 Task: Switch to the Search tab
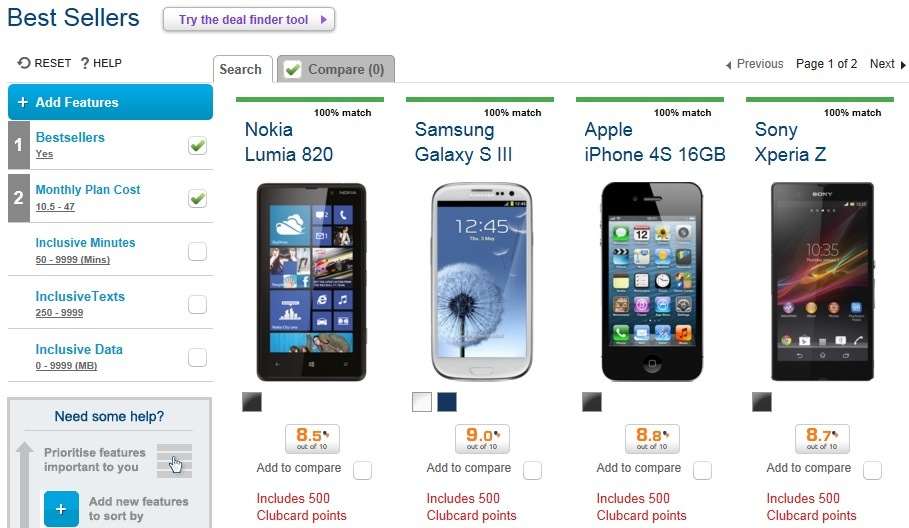point(241,70)
